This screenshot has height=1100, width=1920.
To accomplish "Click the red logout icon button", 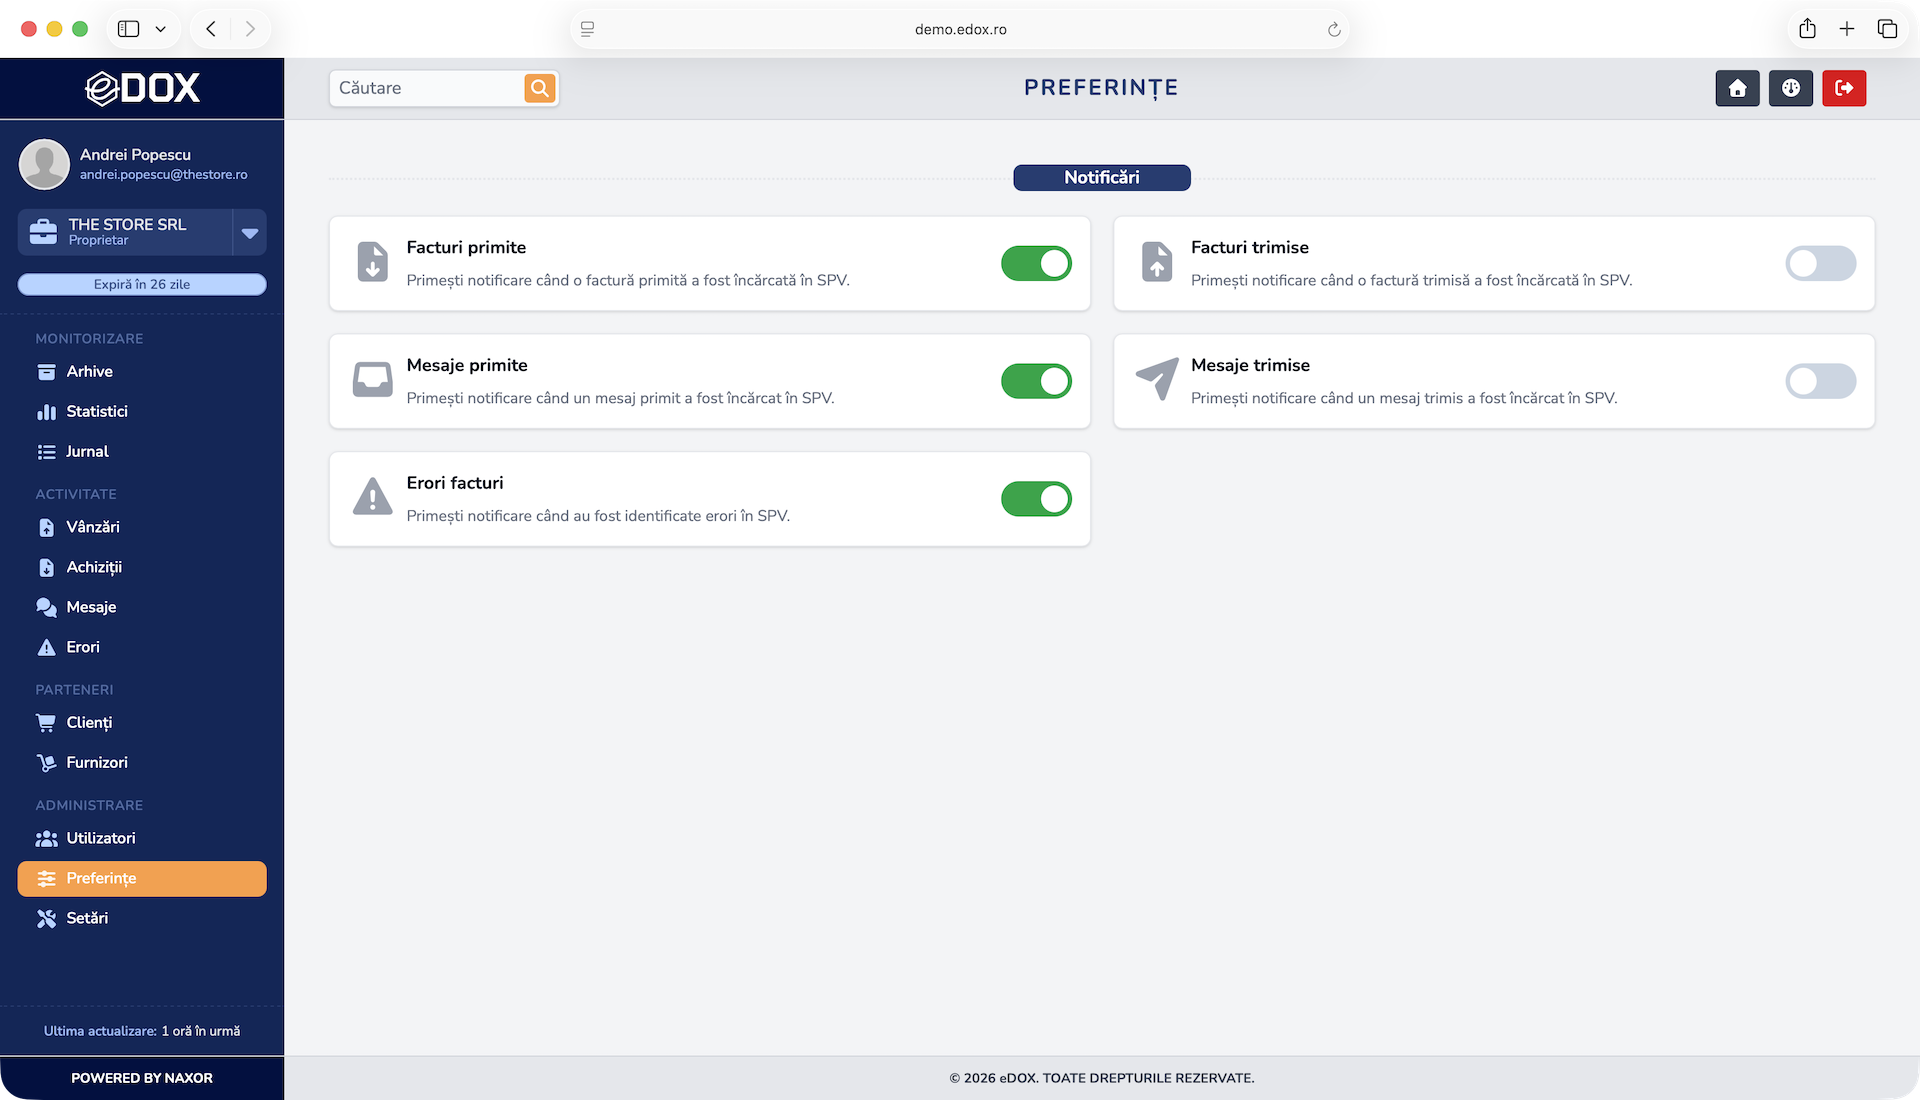I will pos(1844,88).
